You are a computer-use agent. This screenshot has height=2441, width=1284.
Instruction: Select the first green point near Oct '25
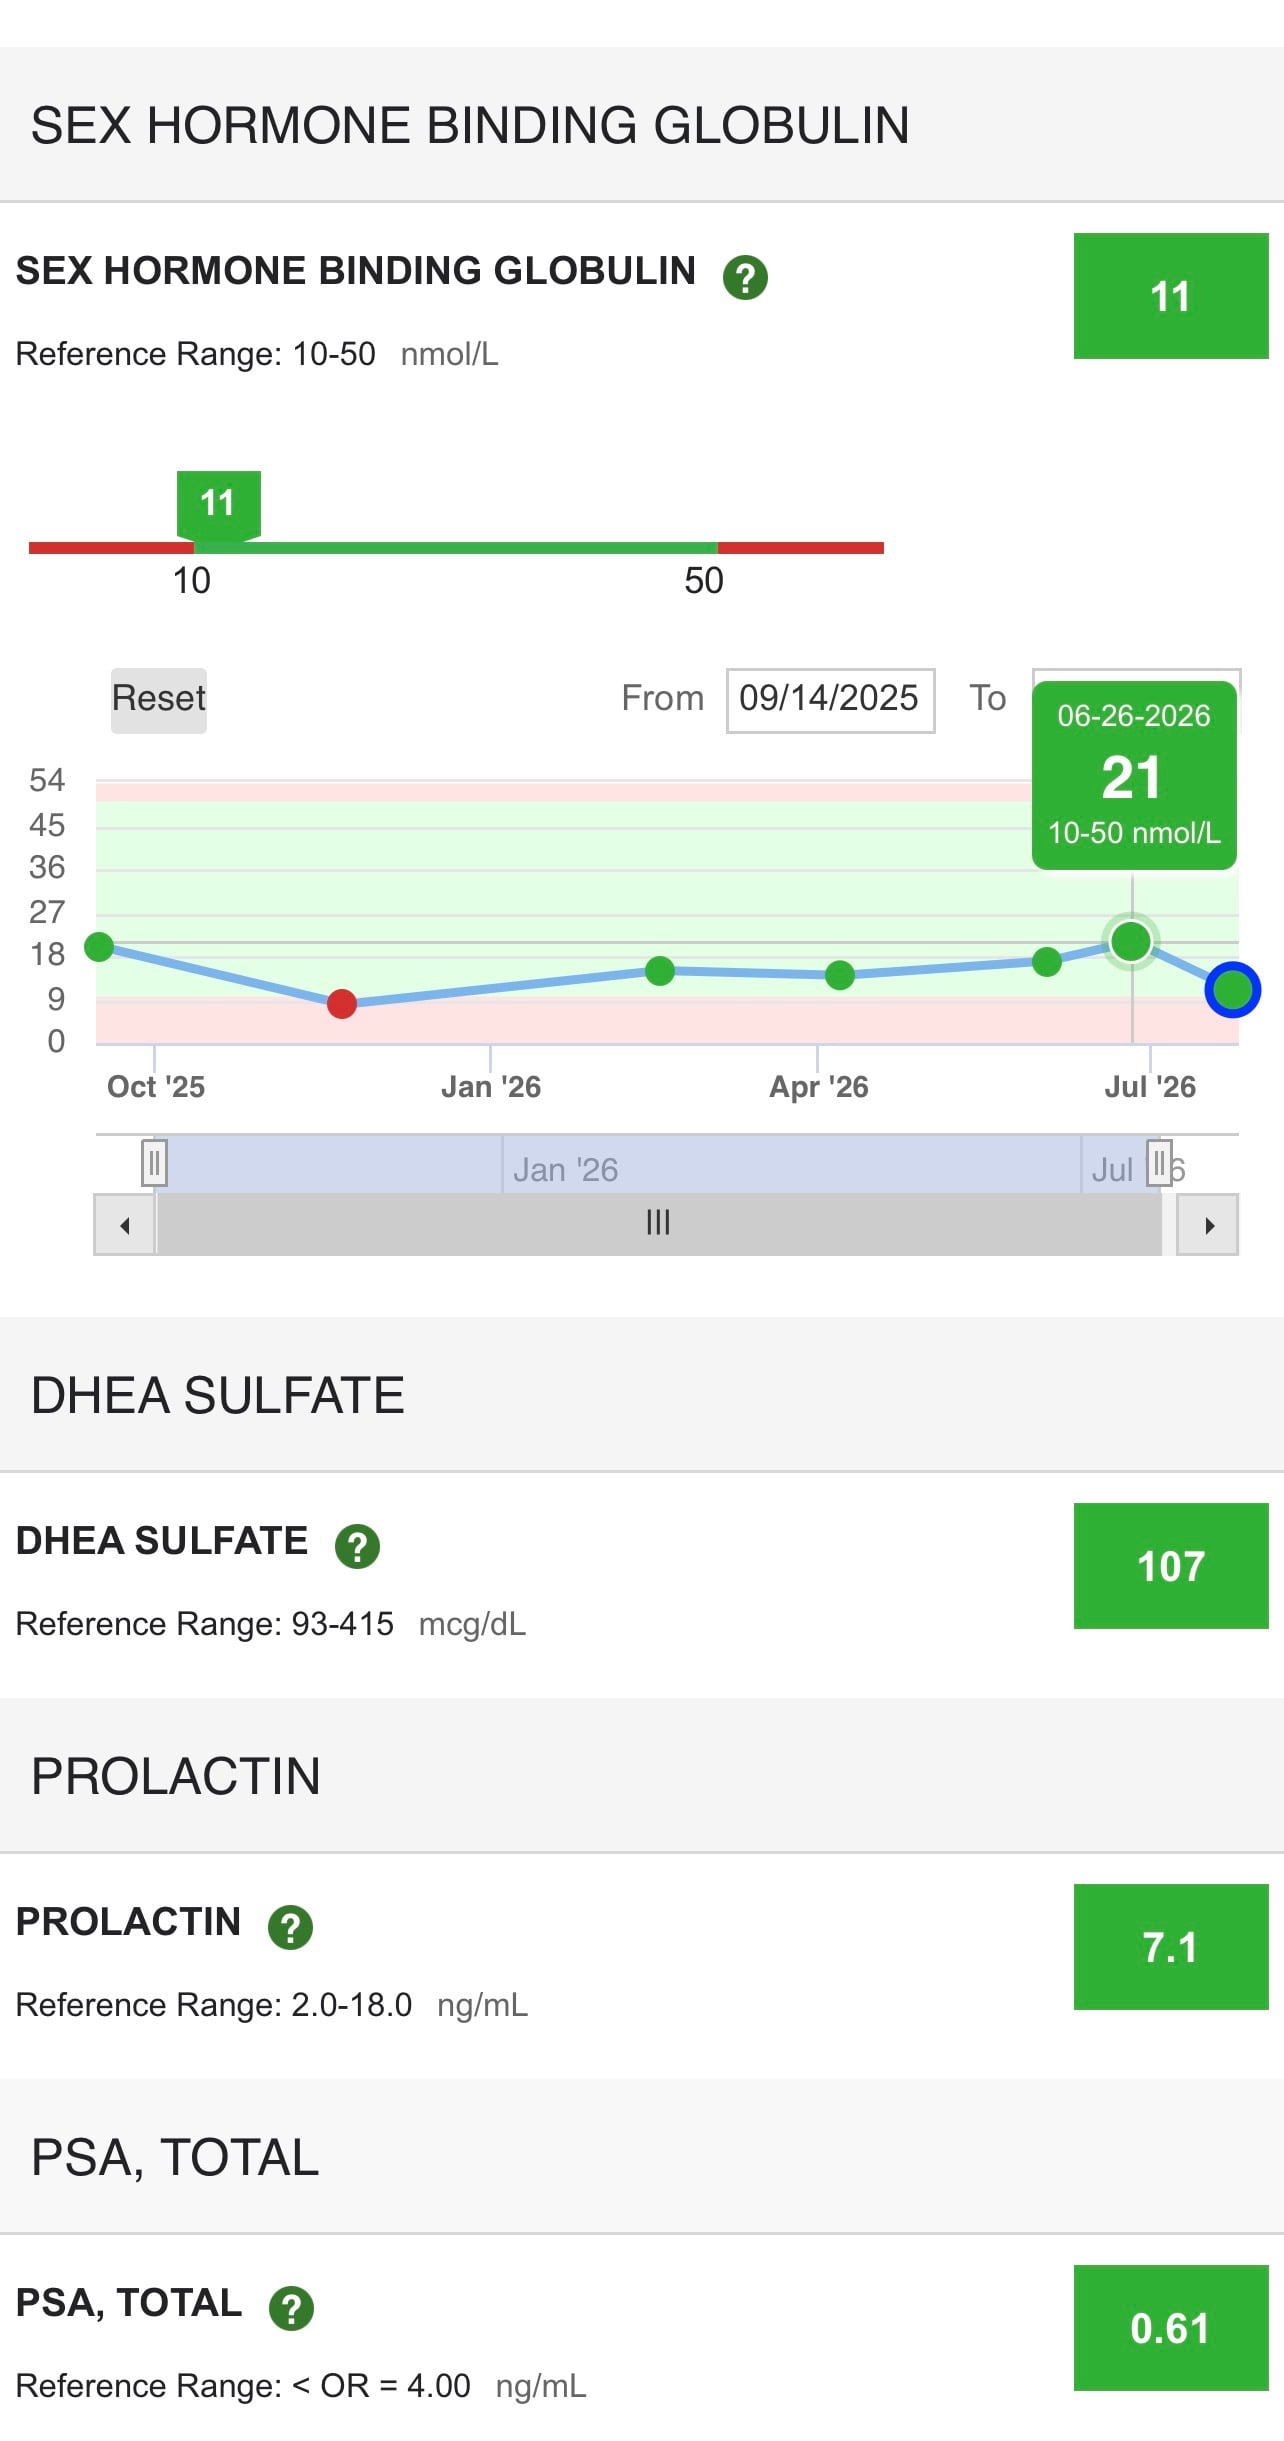click(x=99, y=946)
